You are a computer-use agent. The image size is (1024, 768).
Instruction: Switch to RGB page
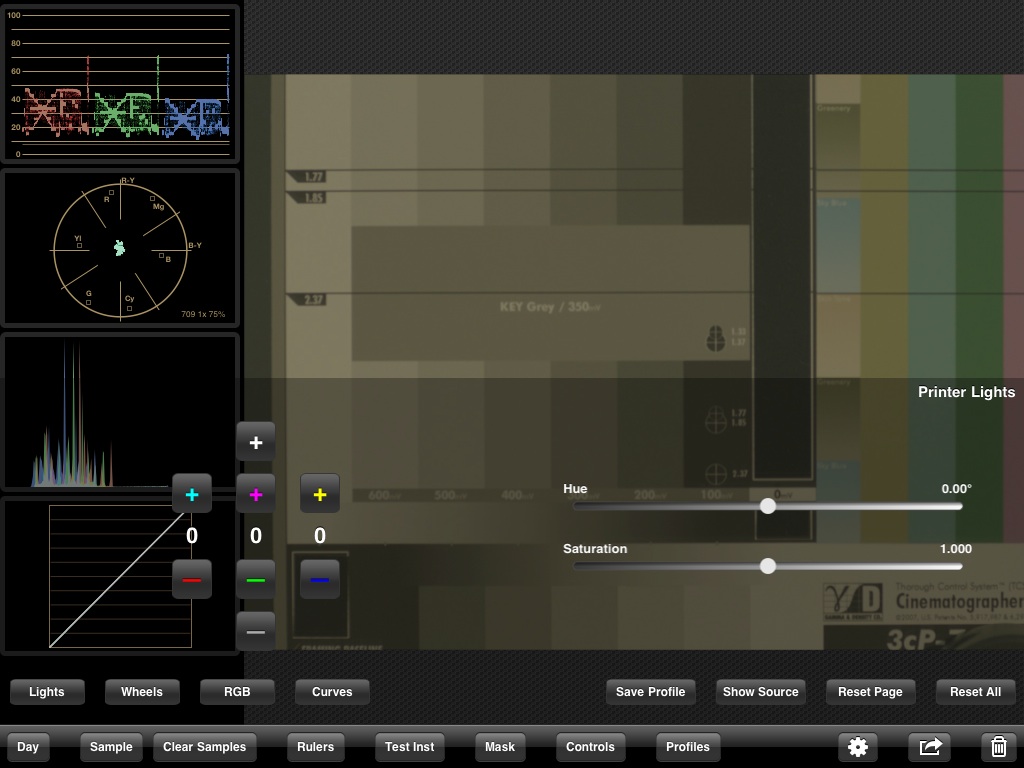pos(237,692)
